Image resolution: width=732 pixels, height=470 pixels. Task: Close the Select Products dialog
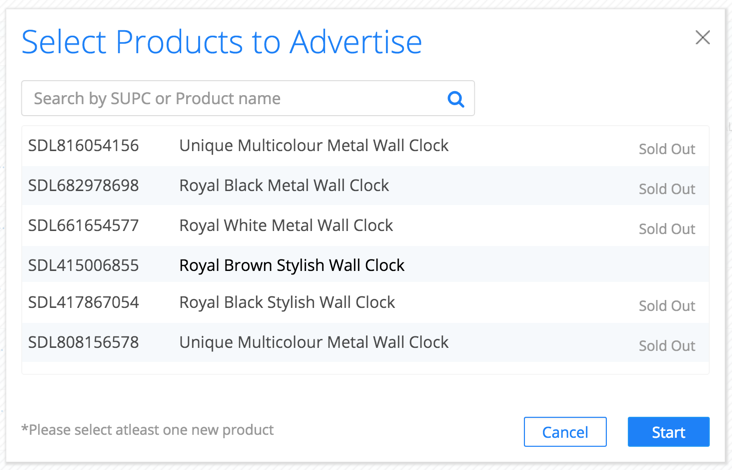[x=703, y=37]
